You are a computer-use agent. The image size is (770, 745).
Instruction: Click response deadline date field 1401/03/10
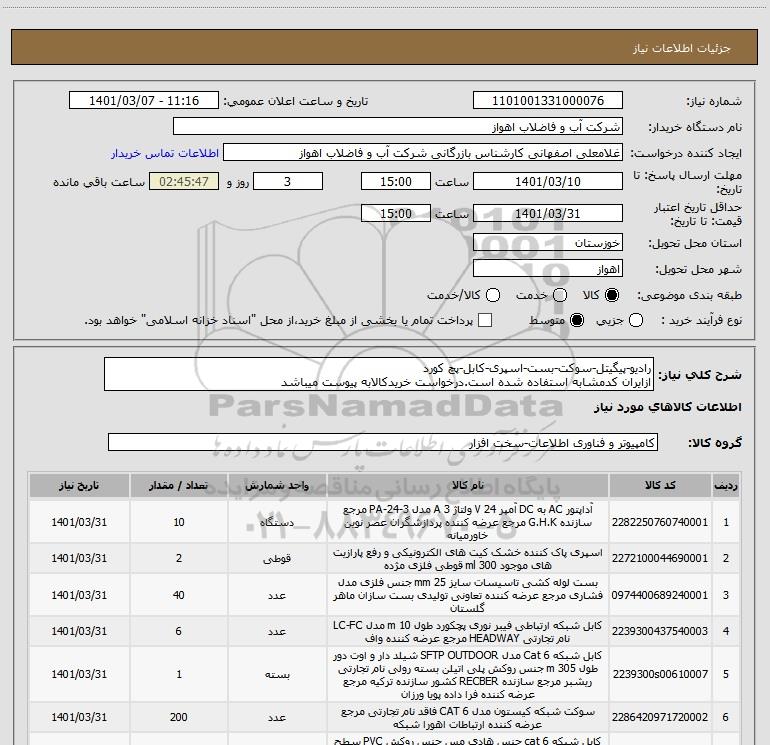coord(548,181)
